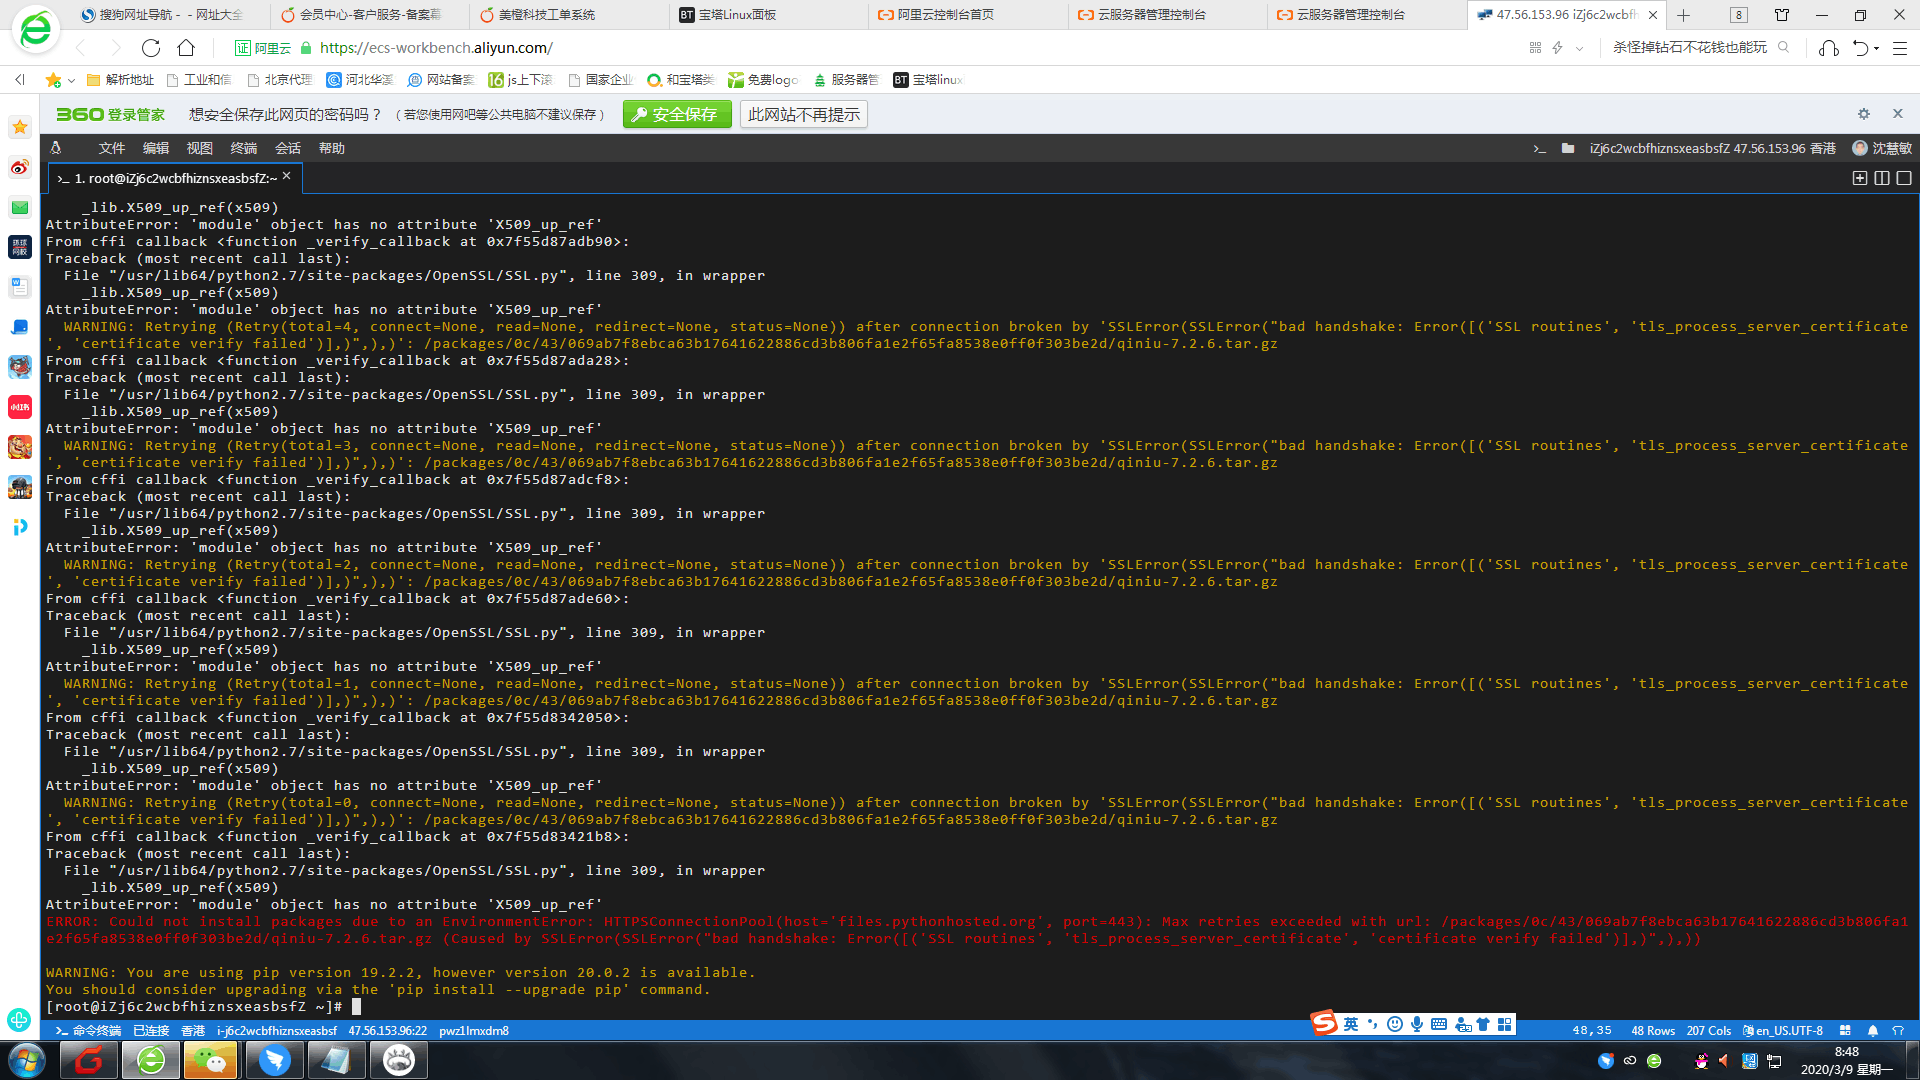Split the terminal into two columns

(x=1881, y=178)
